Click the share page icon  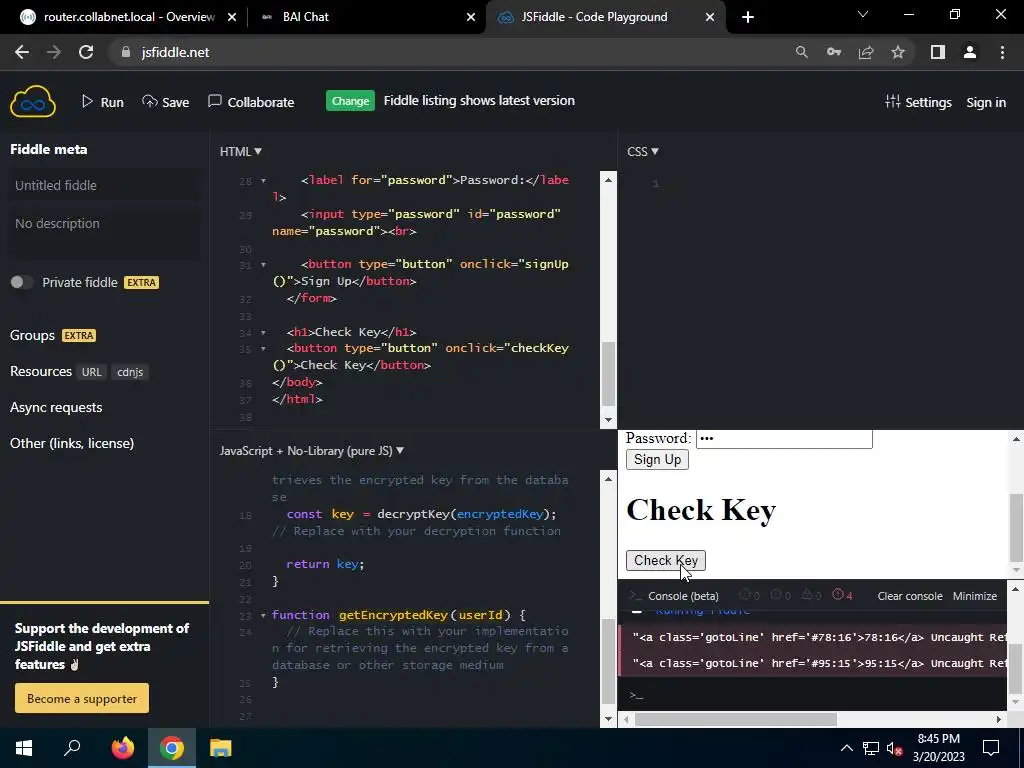coord(866,52)
